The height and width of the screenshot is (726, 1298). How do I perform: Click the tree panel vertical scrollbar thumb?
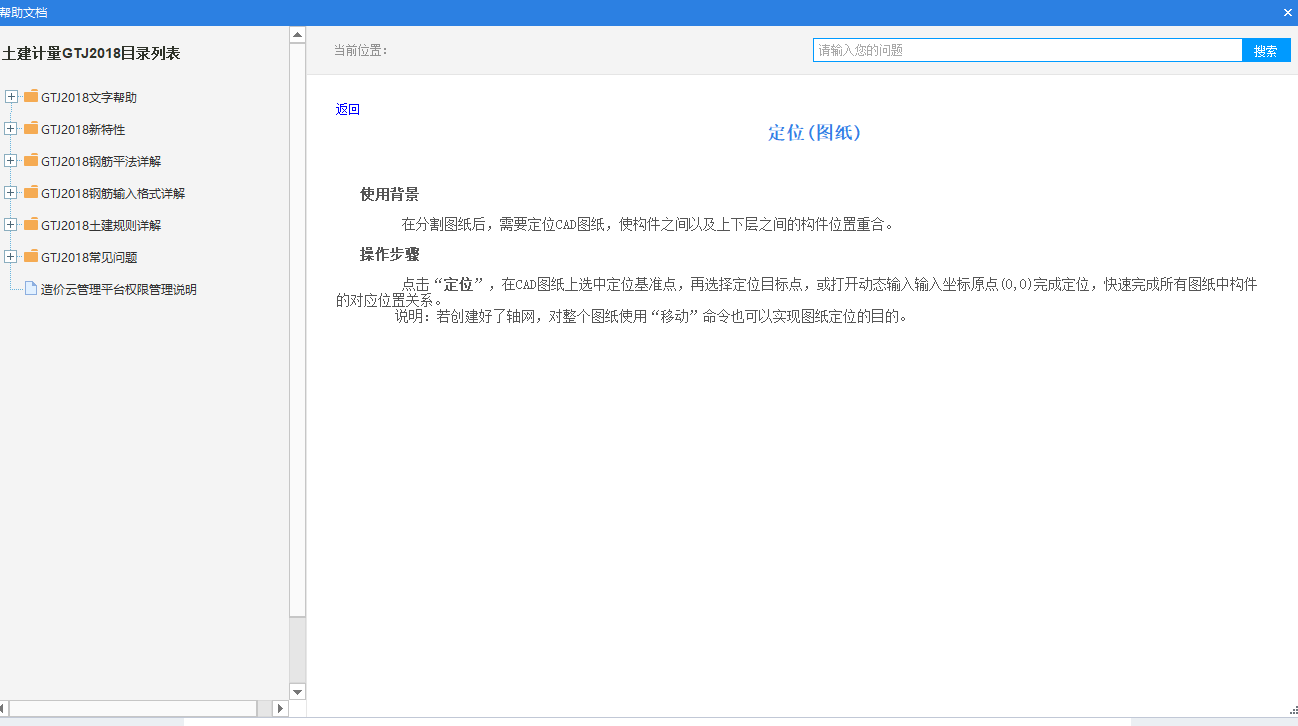tap(297, 330)
